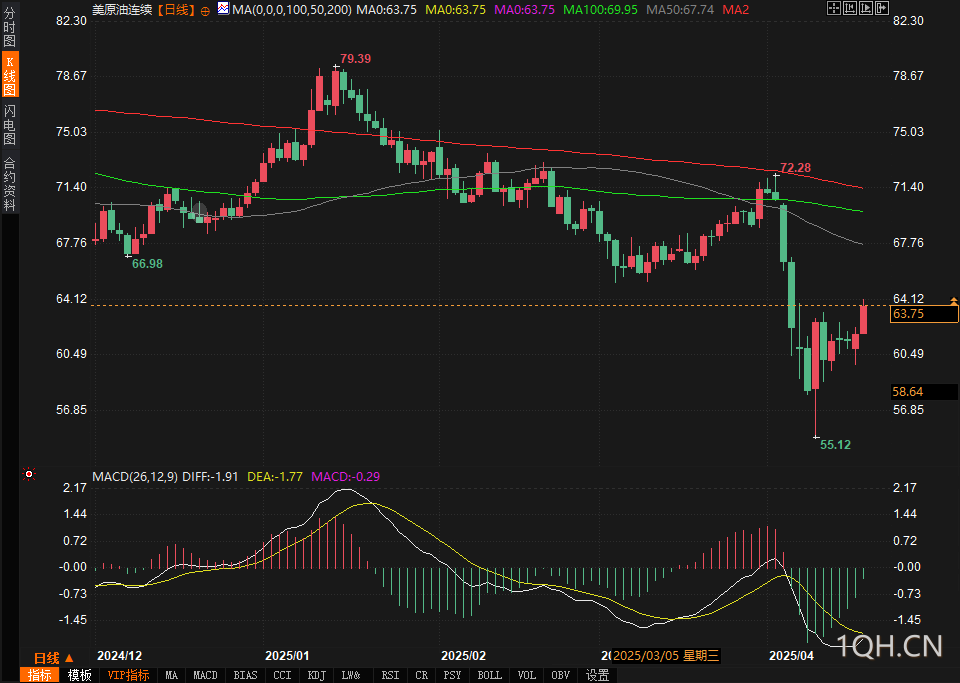Open the 【日线】 period label in title
The image size is (960, 683).
pos(176,9)
